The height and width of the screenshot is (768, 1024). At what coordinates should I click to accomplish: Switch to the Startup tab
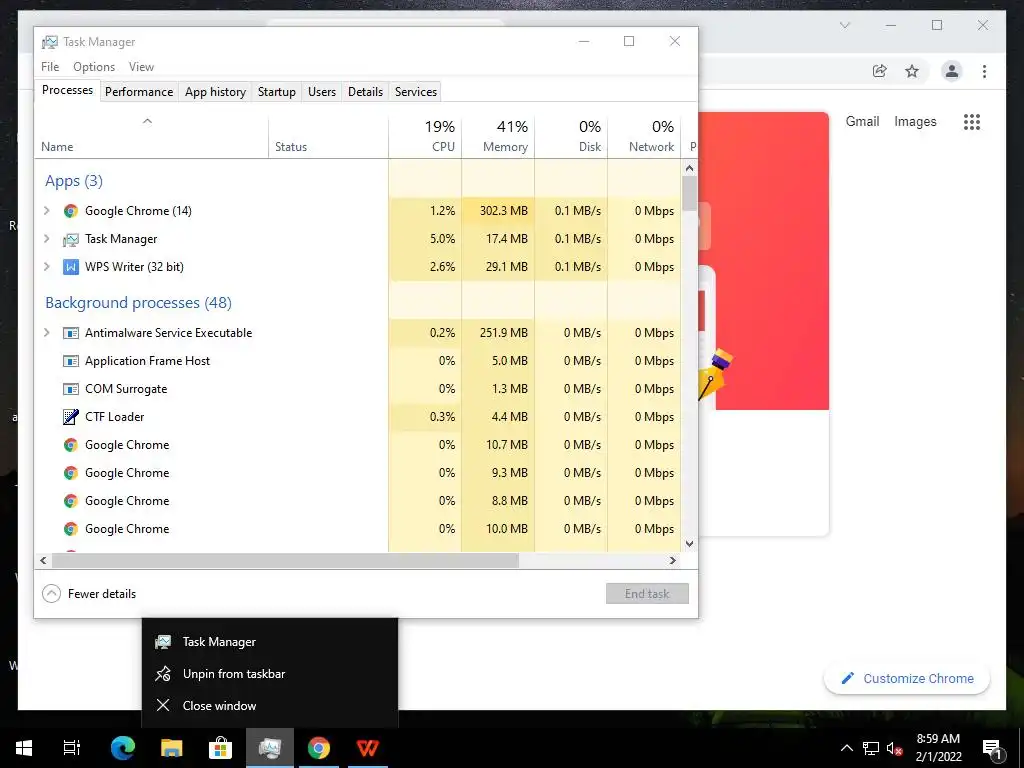277,91
